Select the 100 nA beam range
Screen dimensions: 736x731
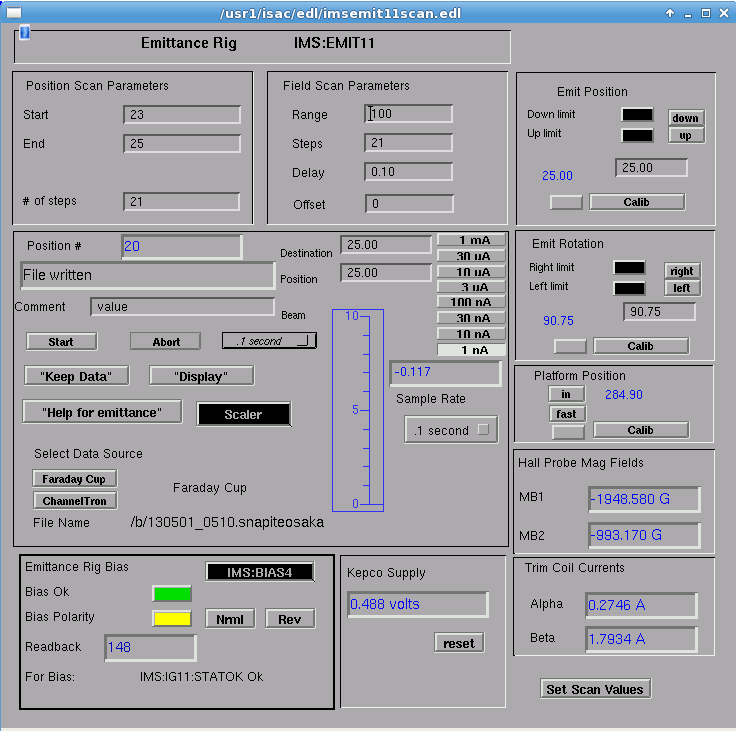471,302
